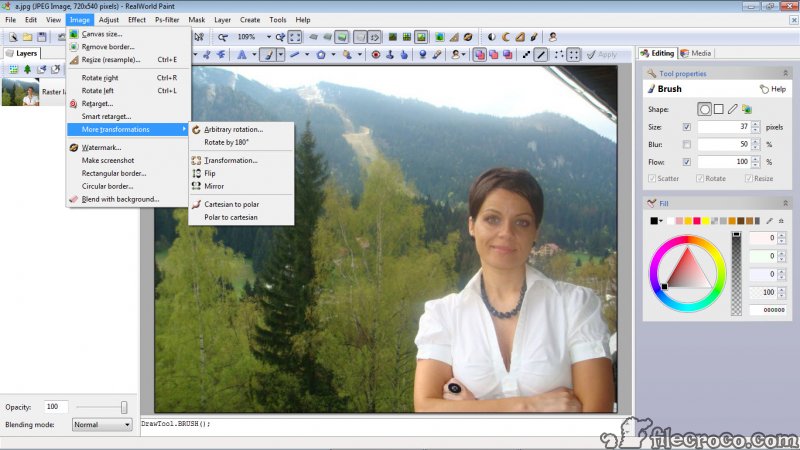This screenshot has width=800, height=450.
Task: Click the New document toolbar icon
Action: (13, 37)
